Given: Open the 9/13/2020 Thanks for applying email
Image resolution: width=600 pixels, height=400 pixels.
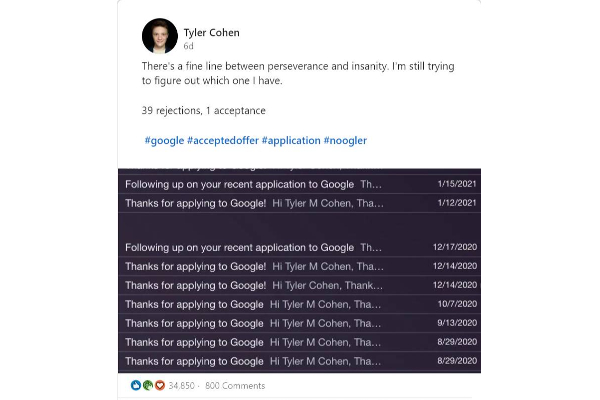Looking at the screenshot, I should click(298, 323).
